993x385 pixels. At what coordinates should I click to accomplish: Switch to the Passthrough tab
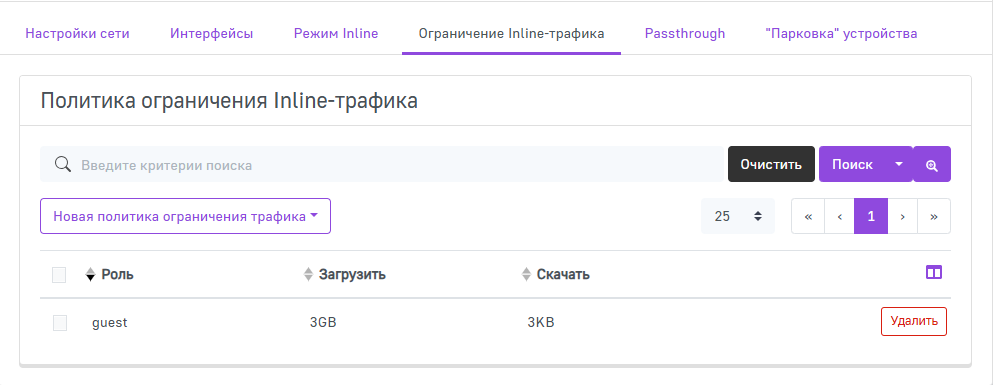pos(685,34)
